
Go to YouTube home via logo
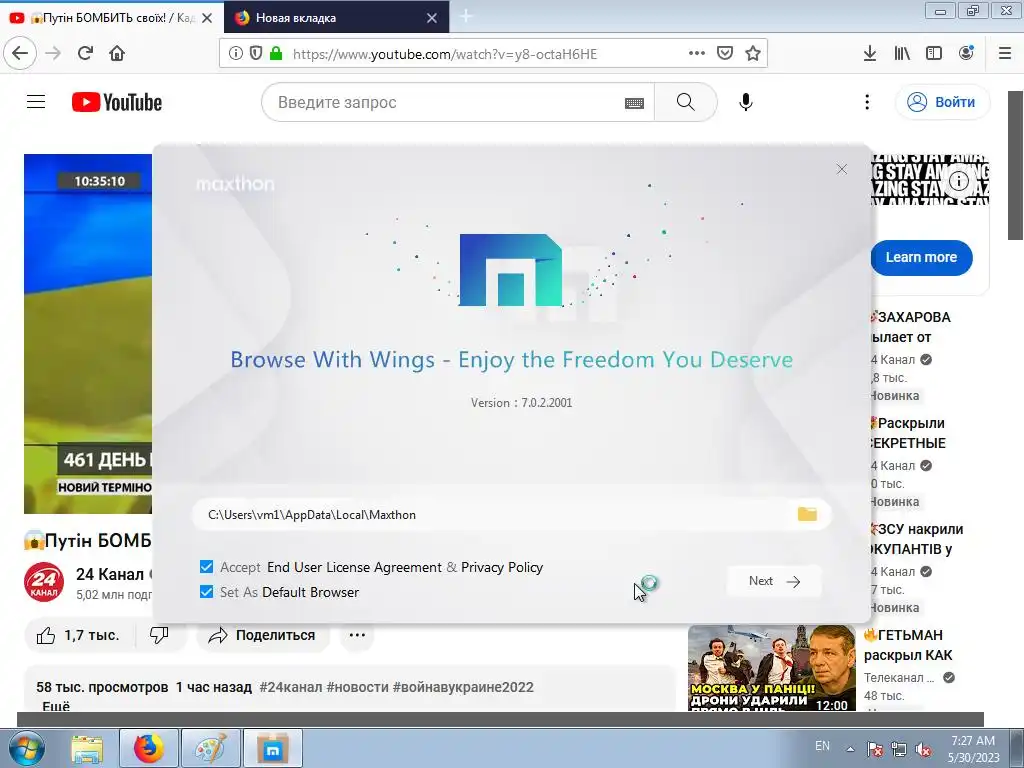click(117, 102)
